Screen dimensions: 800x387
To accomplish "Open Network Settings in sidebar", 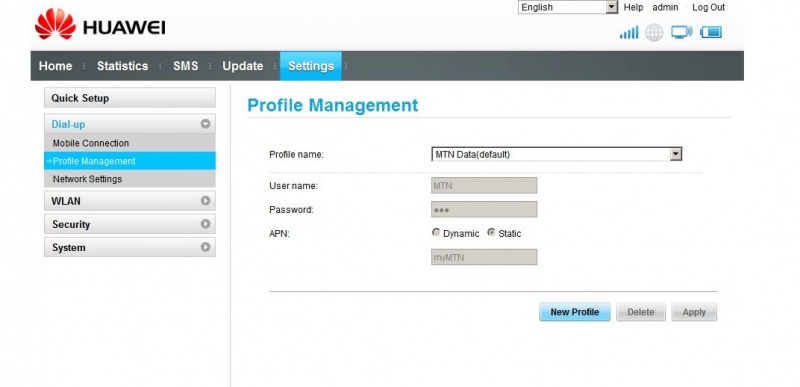I will pos(130,179).
